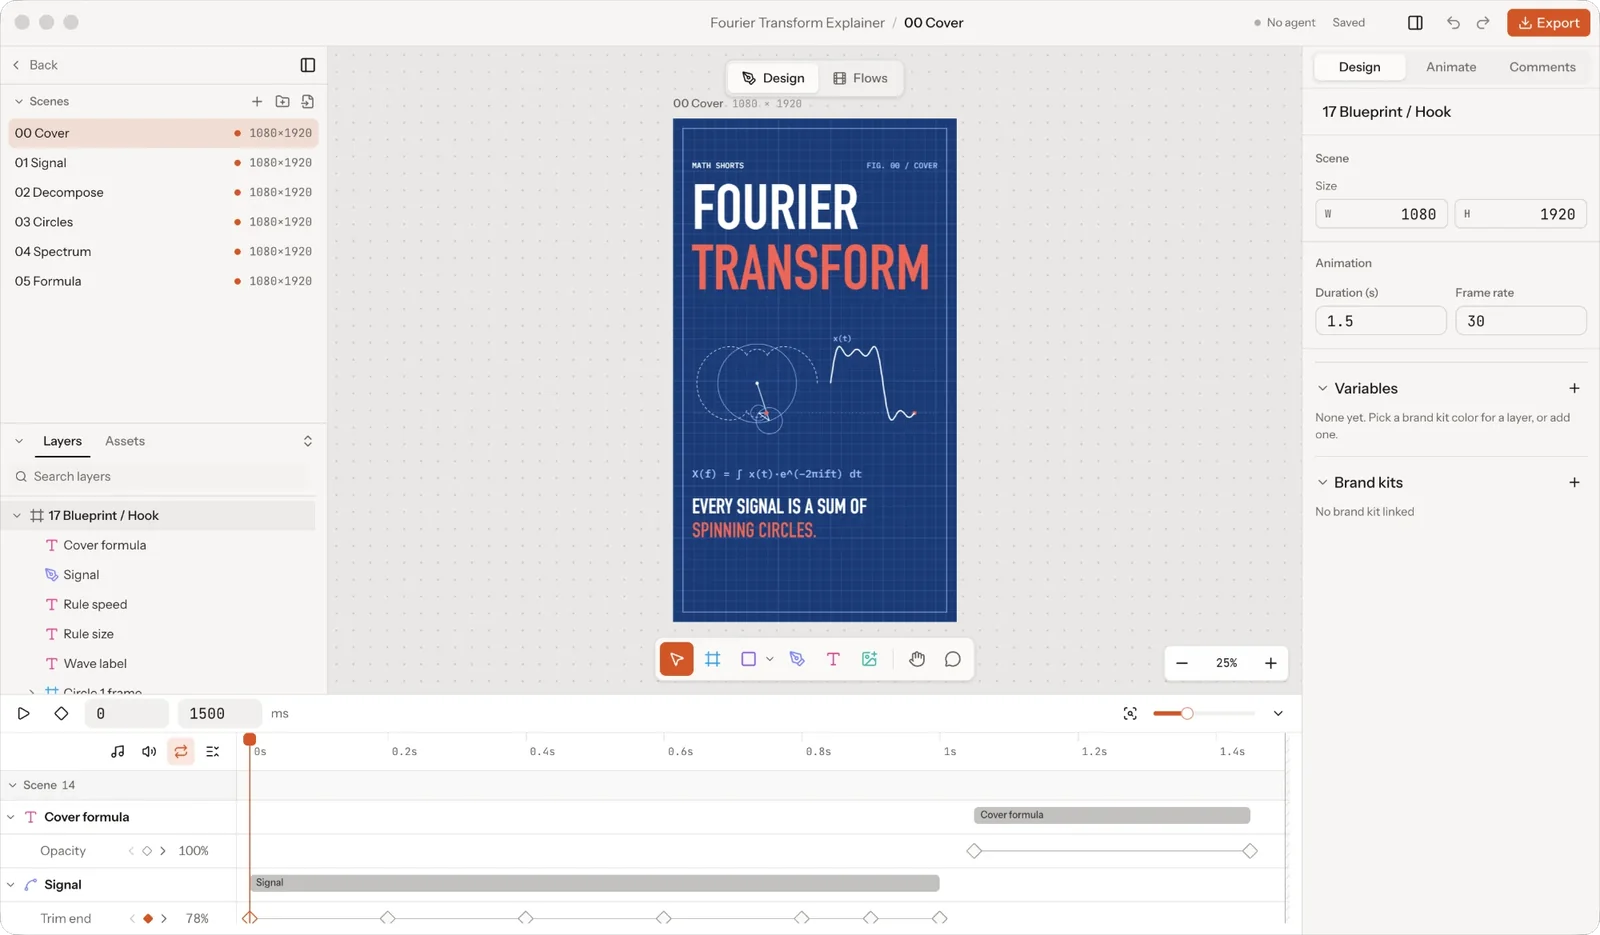
Task: Switch to Flows view
Action: click(x=860, y=78)
